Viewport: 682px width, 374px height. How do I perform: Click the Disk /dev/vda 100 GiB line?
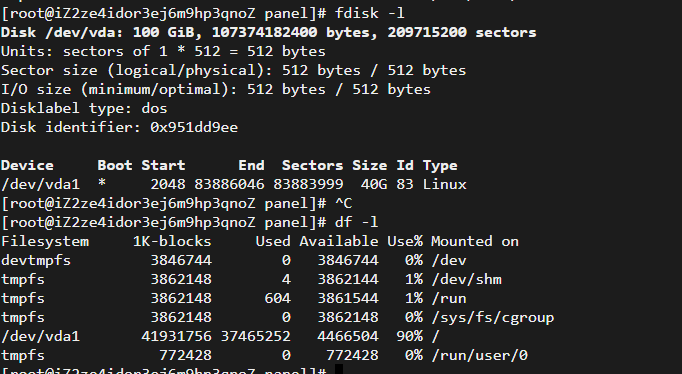[268, 32]
